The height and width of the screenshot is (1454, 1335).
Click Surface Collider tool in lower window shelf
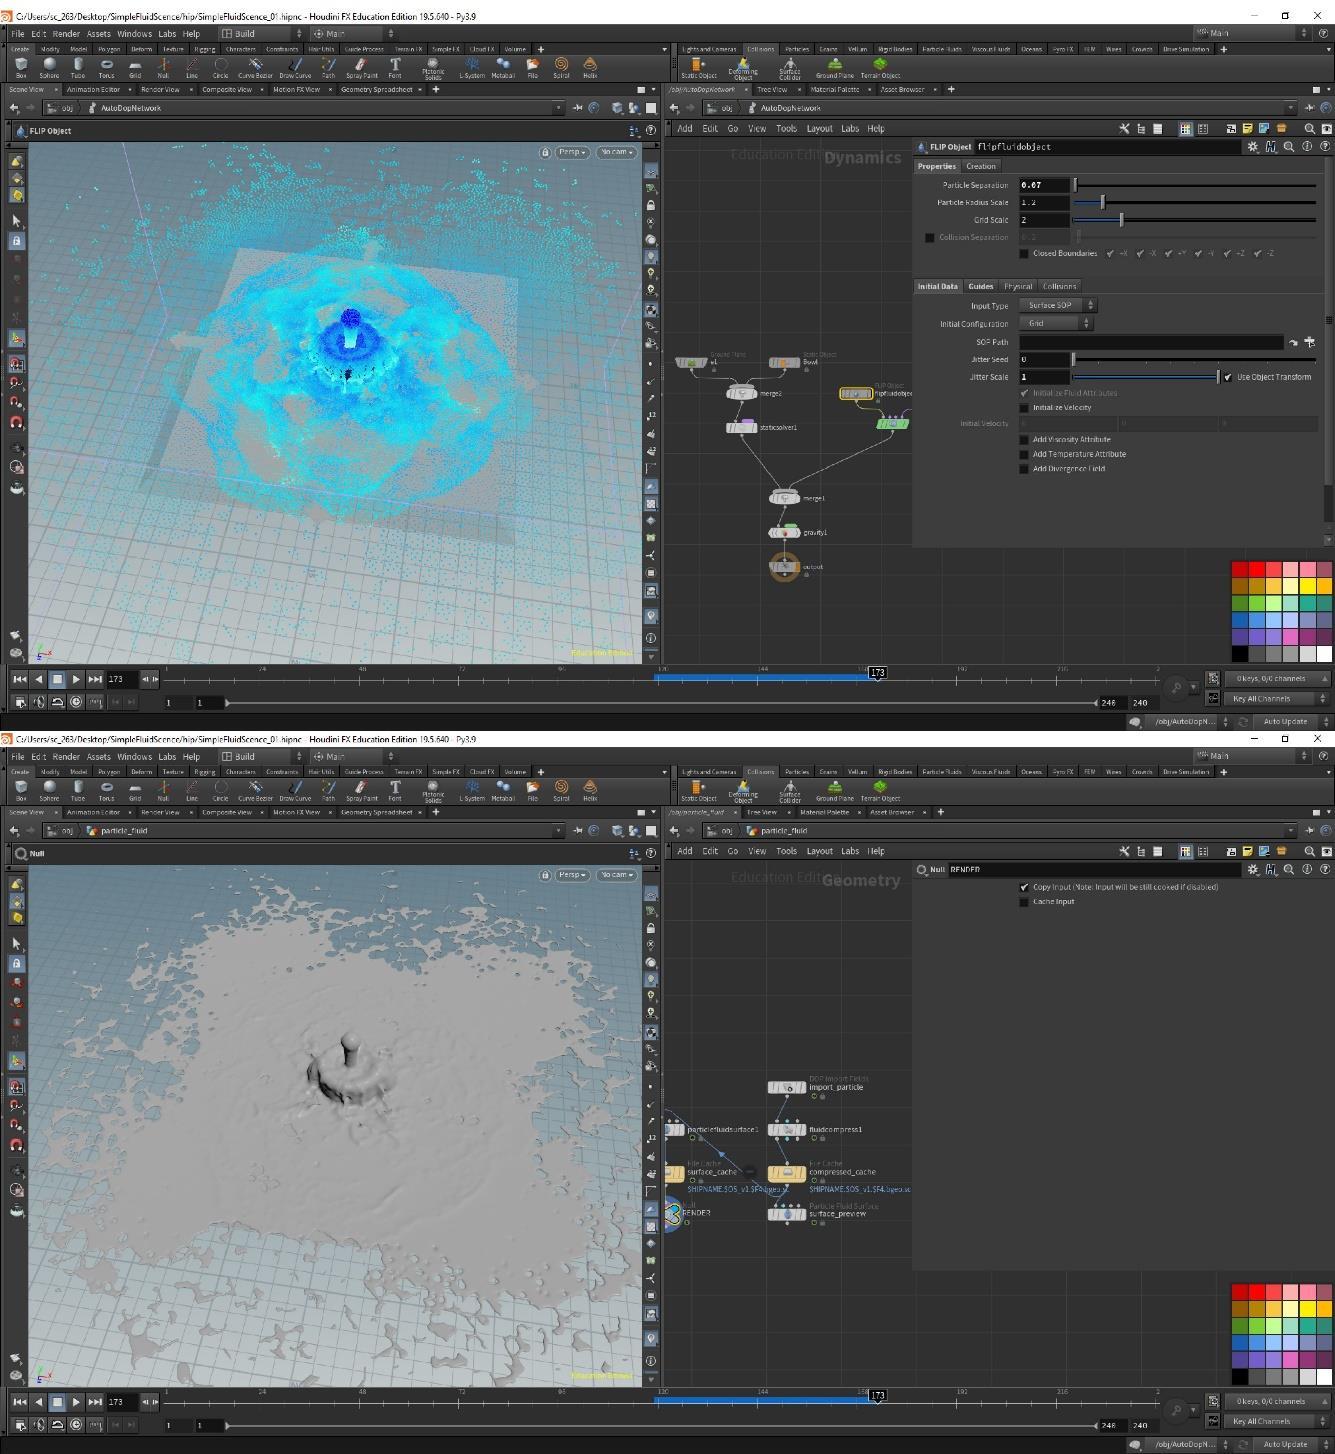(789, 790)
